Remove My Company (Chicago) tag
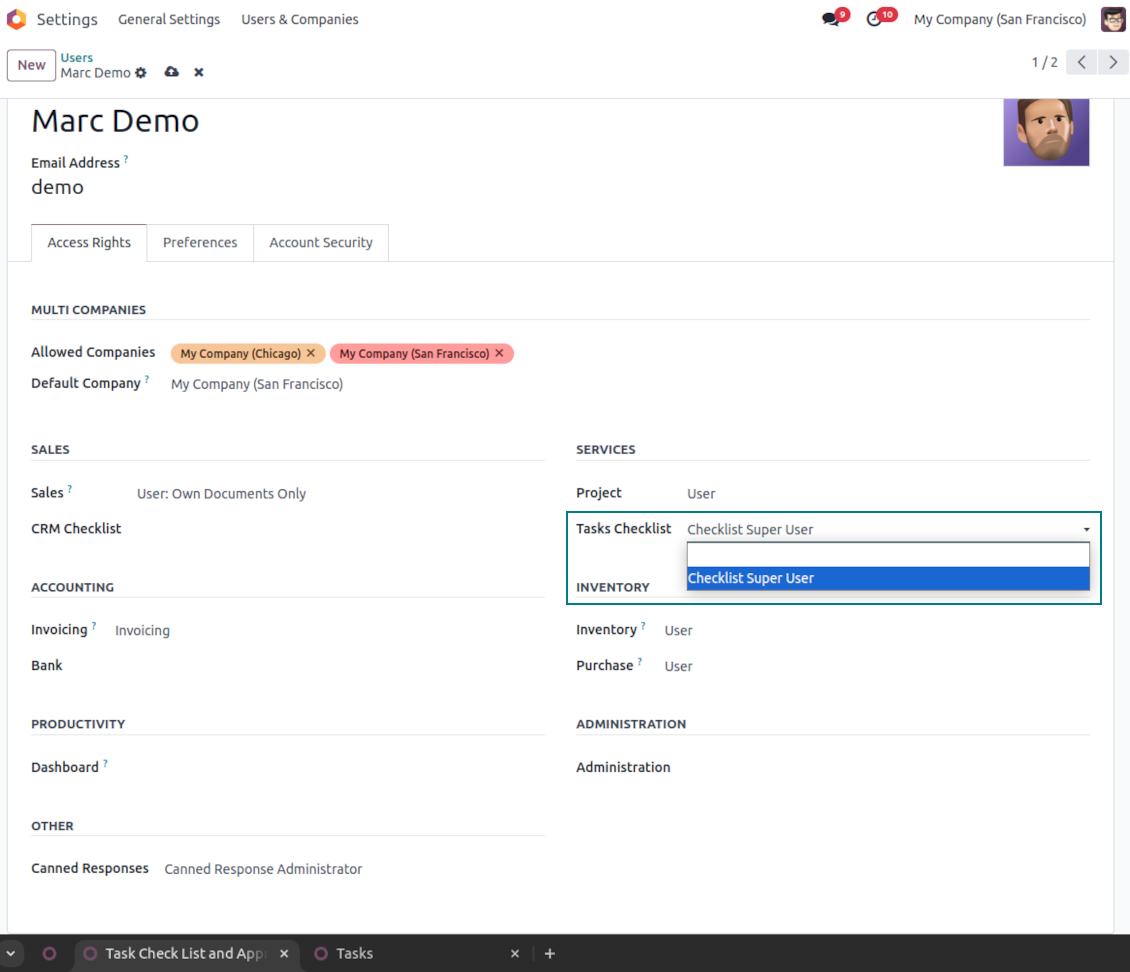Image resolution: width=1130 pixels, height=972 pixels. (311, 354)
